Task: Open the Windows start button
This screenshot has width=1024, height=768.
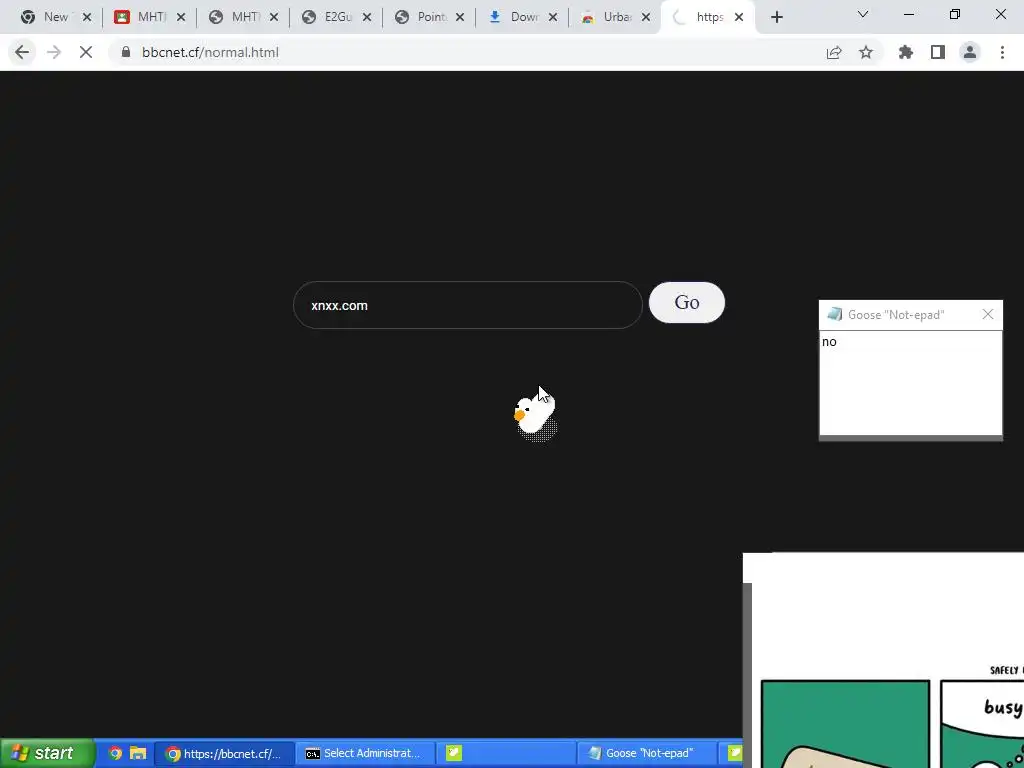Action: tap(46, 753)
